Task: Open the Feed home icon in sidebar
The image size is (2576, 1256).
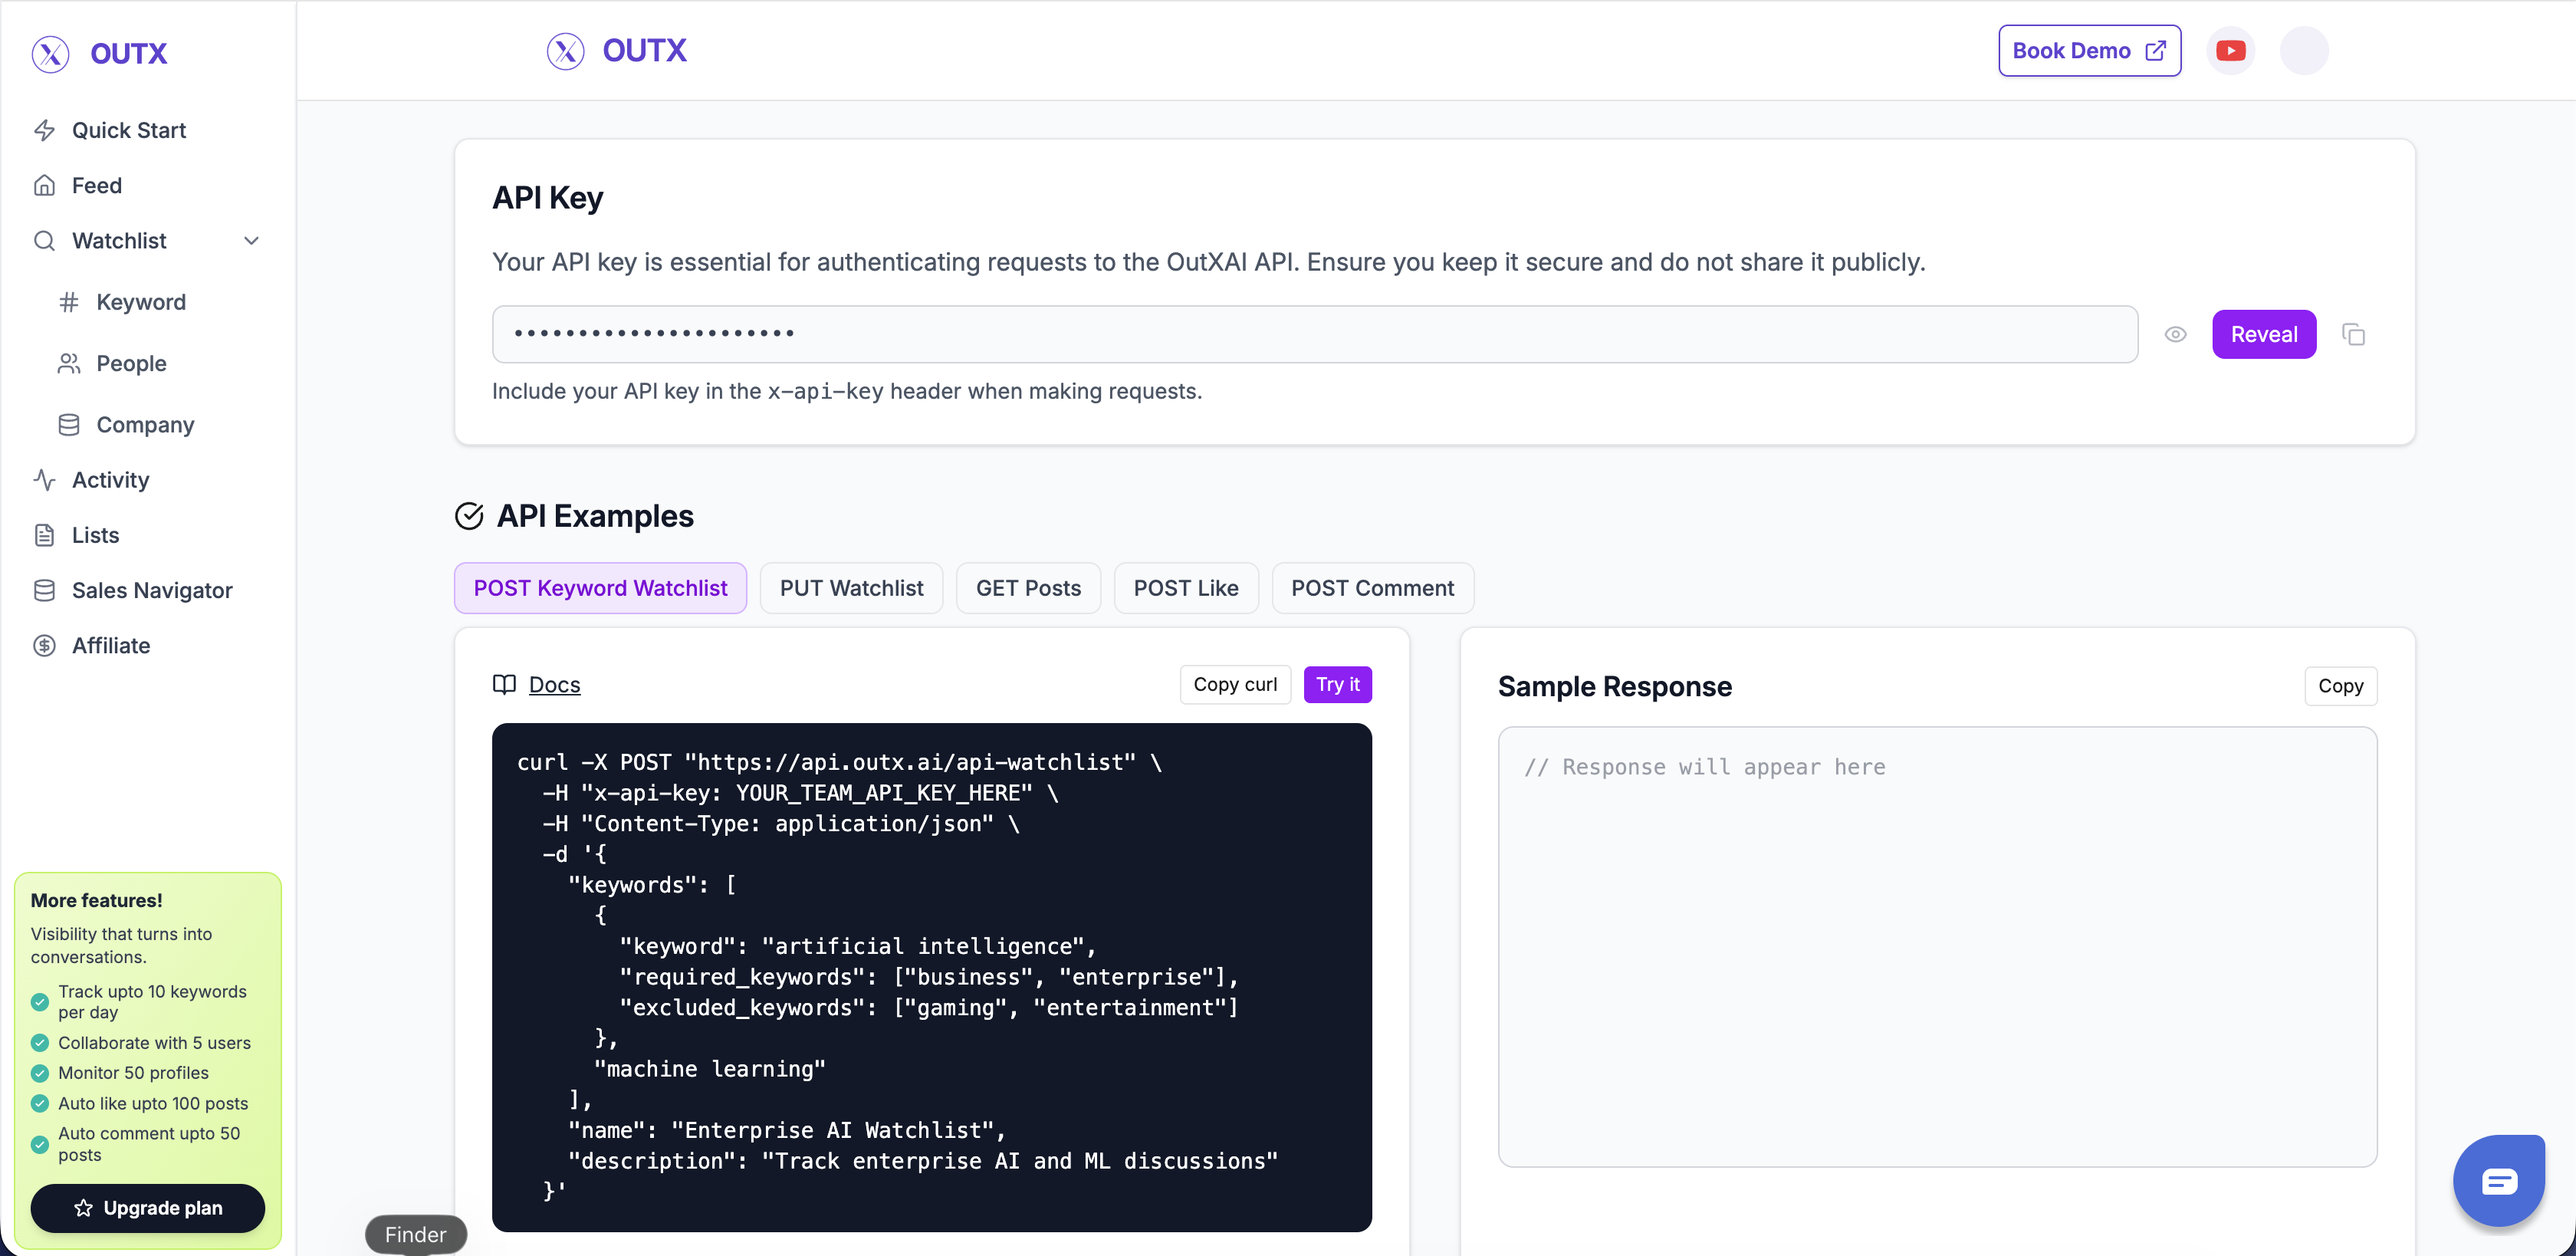Action: point(45,185)
